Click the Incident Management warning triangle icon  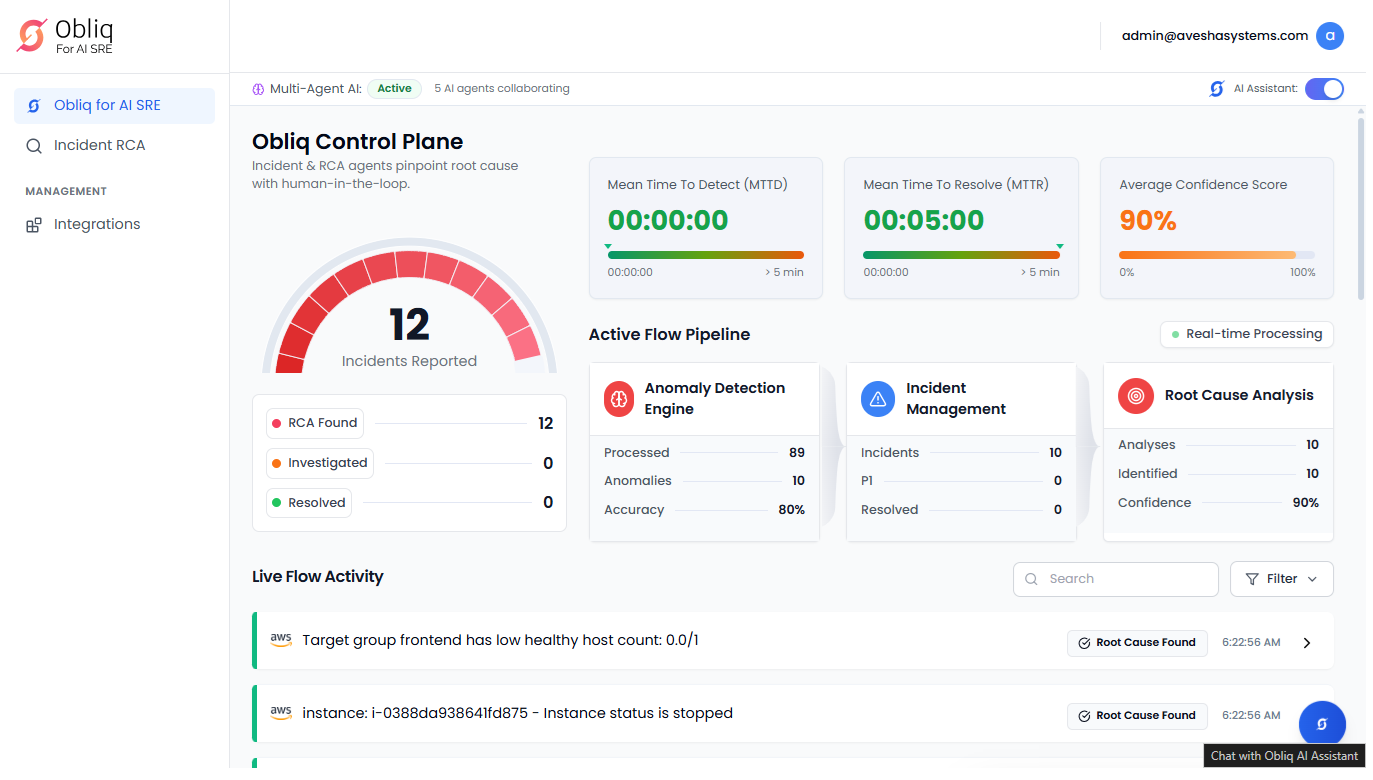point(877,399)
